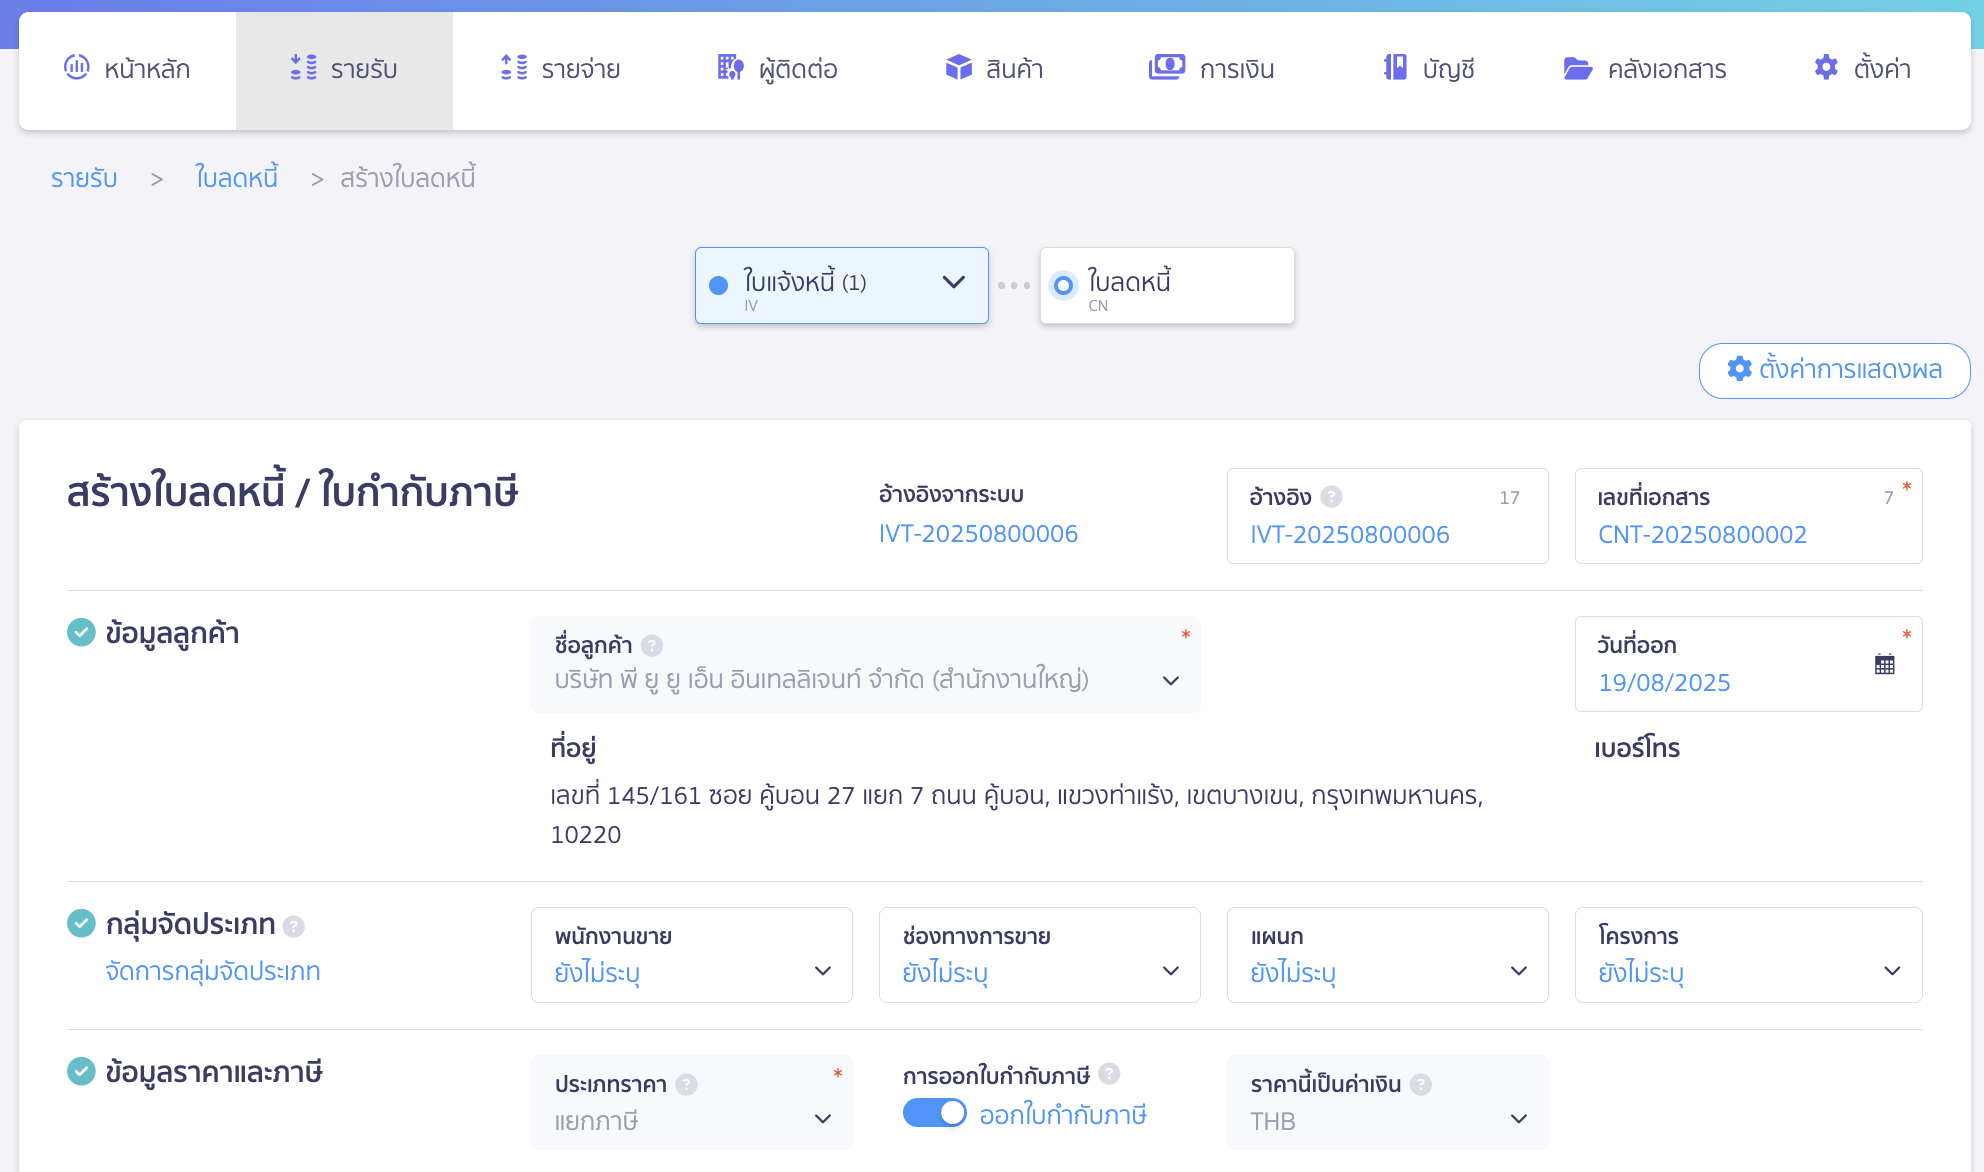Expand the ใบแจ้งหนี้ (1) dropdown
The height and width of the screenshot is (1172, 1984).
point(953,282)
